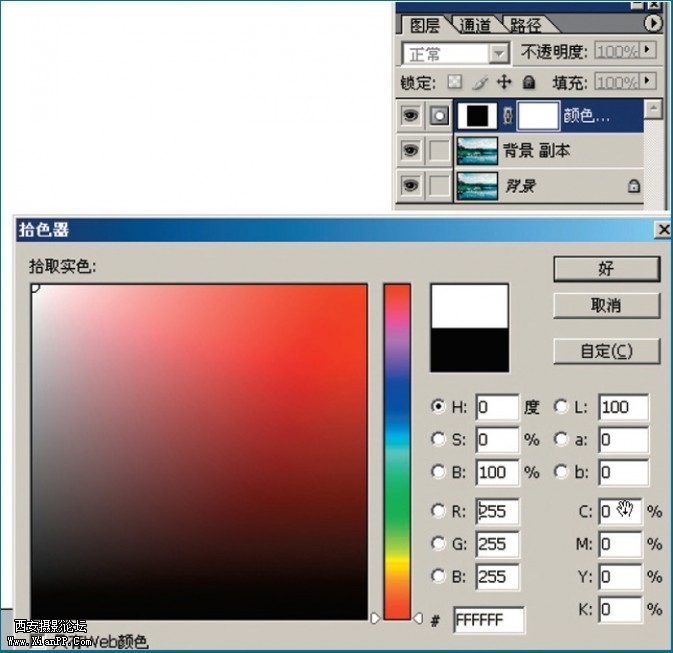Hide the 背景 副本 layer with its eye icon

410,151
